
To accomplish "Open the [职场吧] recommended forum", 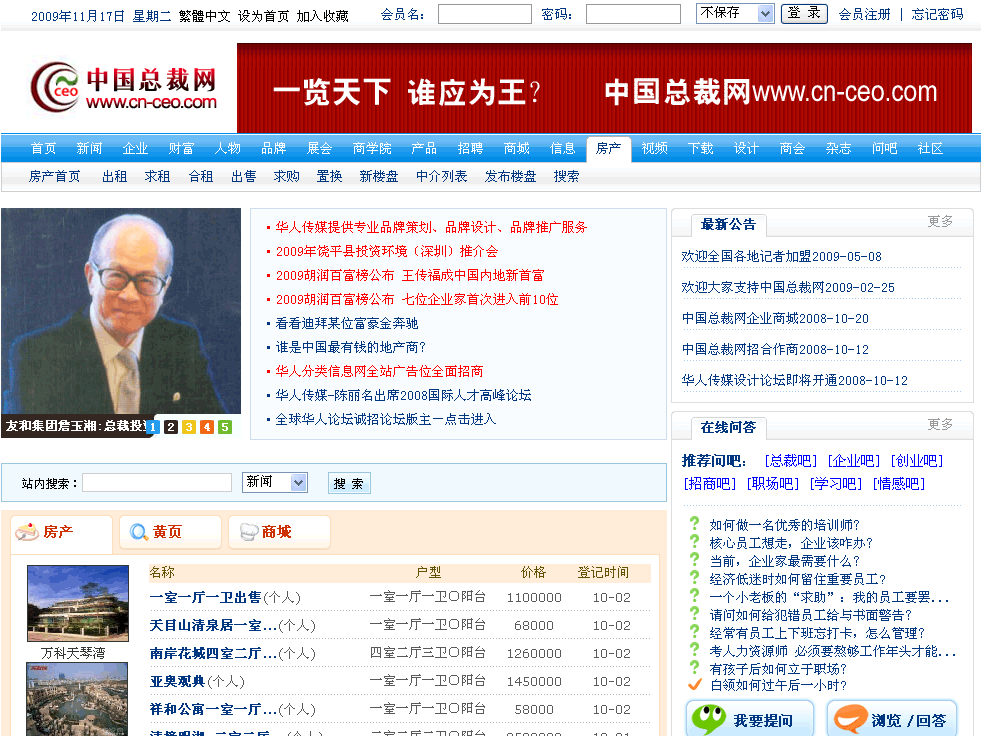I will [772, 484].
